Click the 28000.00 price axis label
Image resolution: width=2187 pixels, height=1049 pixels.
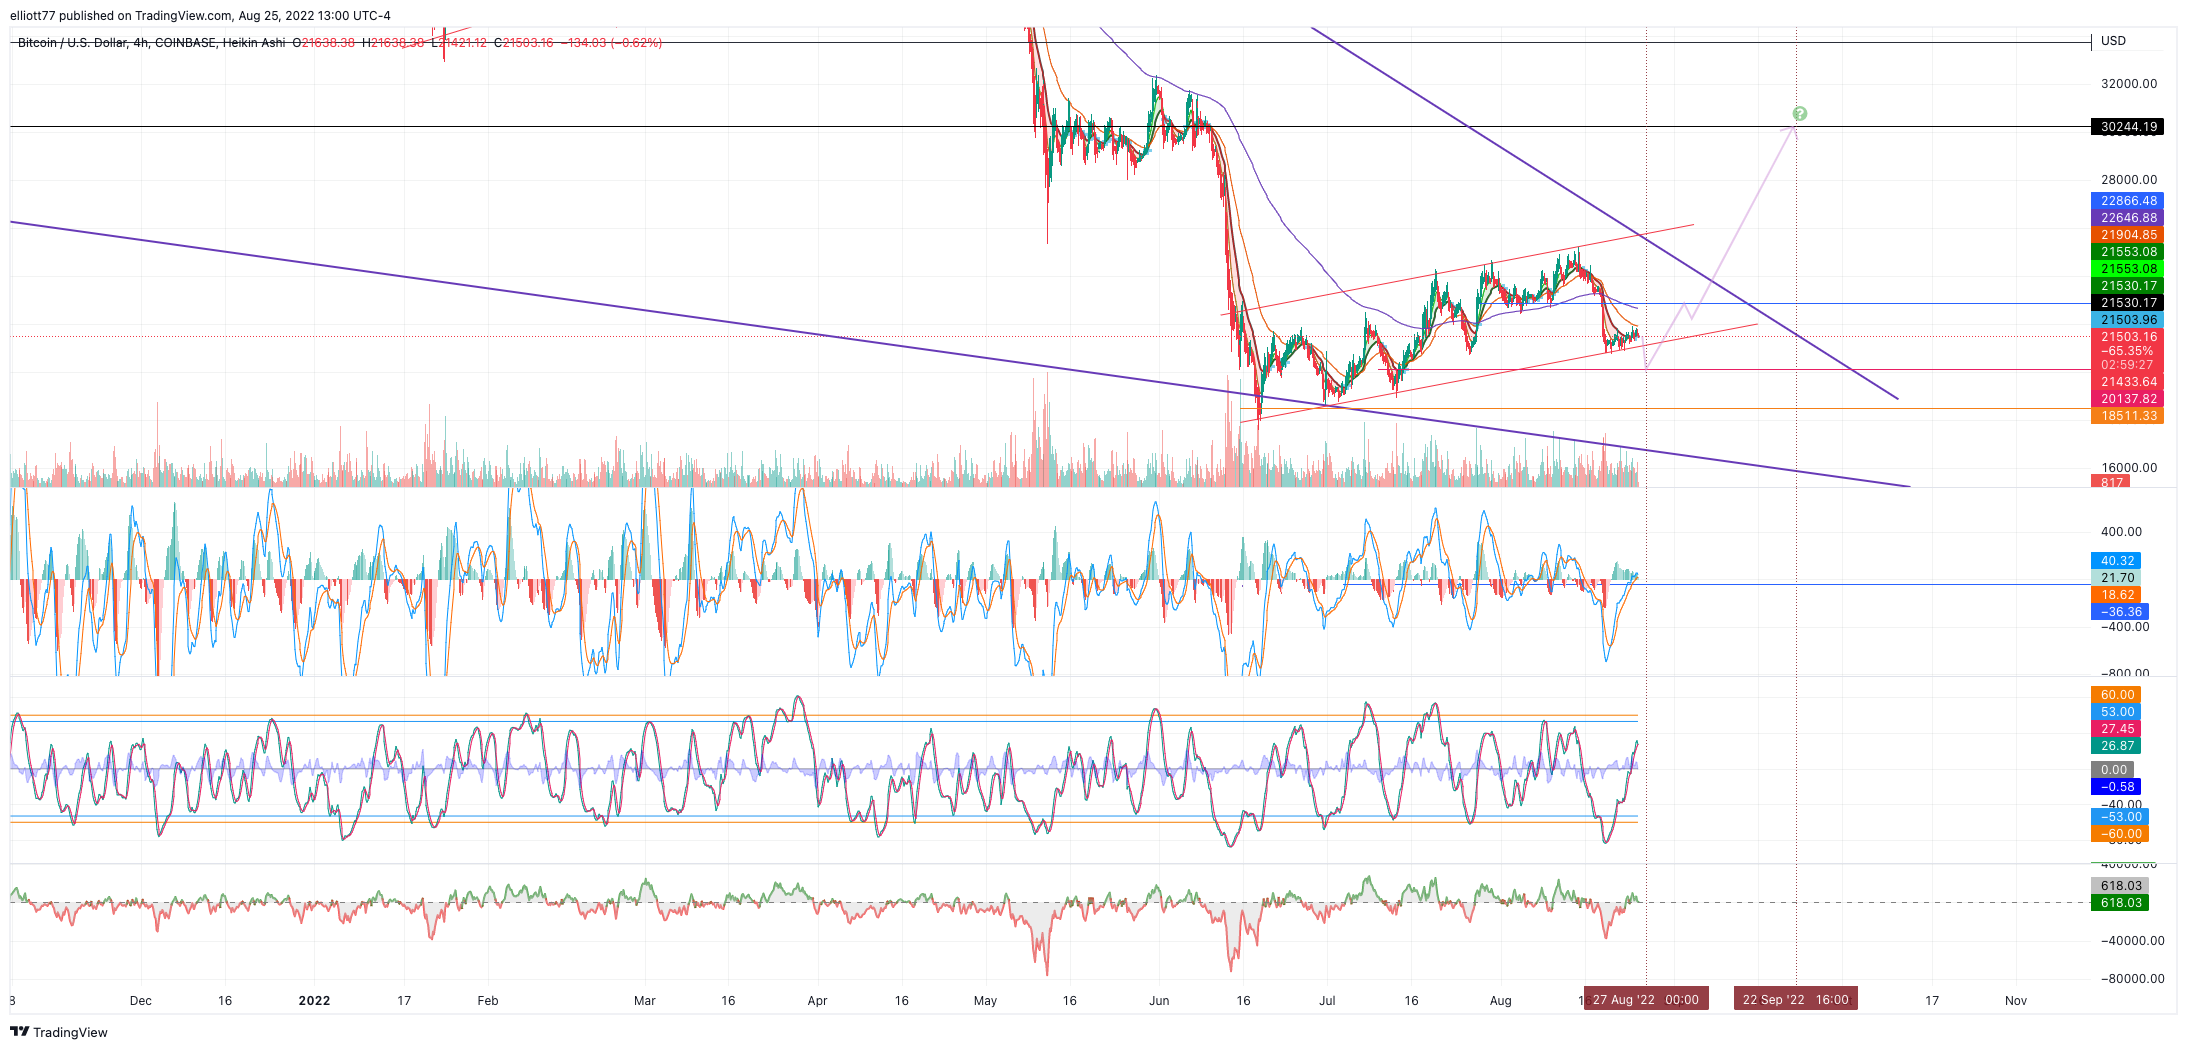(x=2129, y=180)
